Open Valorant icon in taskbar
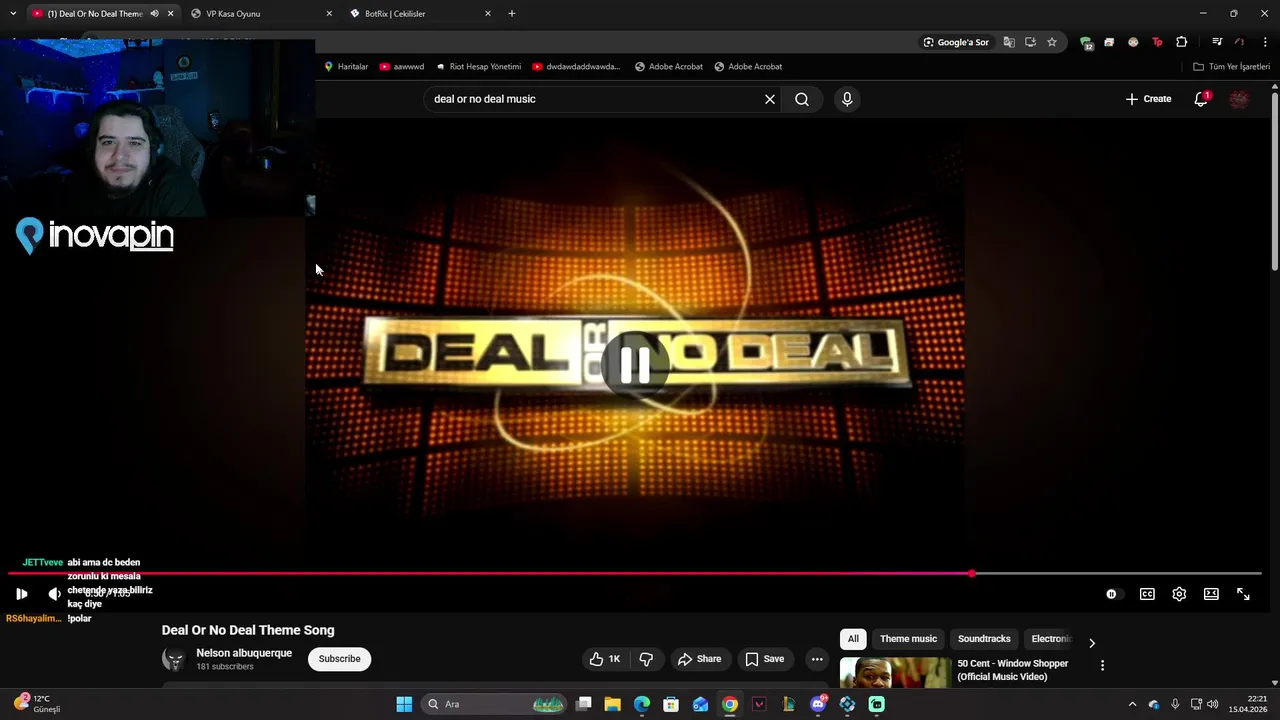The image size is (1280, 720). pos(759,704)
